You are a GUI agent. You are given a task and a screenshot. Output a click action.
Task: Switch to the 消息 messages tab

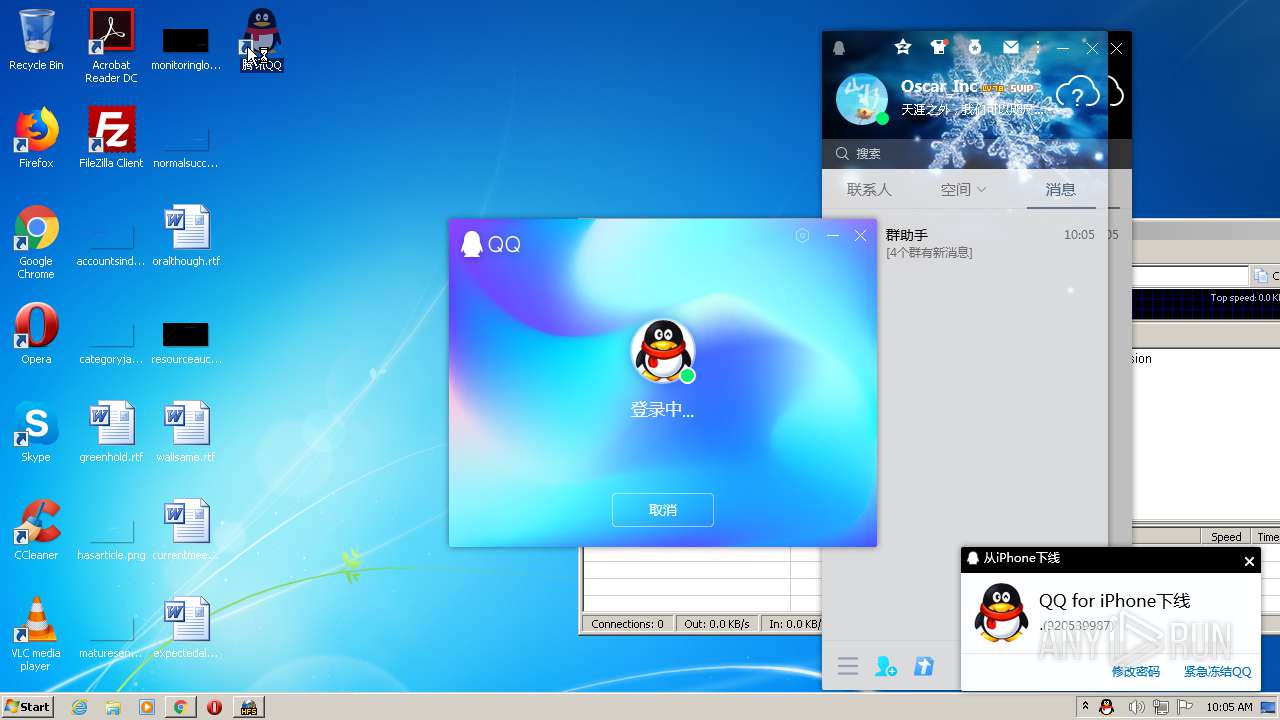pos(1061,189)
